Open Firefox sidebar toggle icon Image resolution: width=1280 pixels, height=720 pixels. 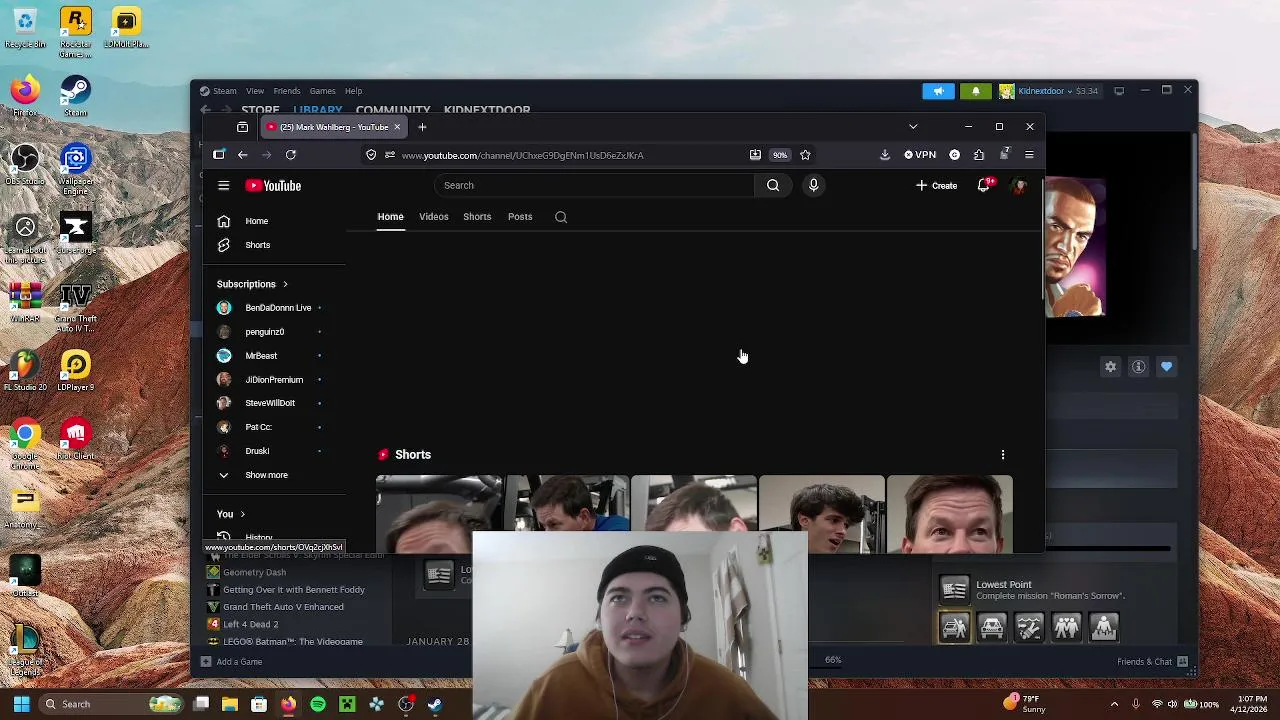pos(219,155)
